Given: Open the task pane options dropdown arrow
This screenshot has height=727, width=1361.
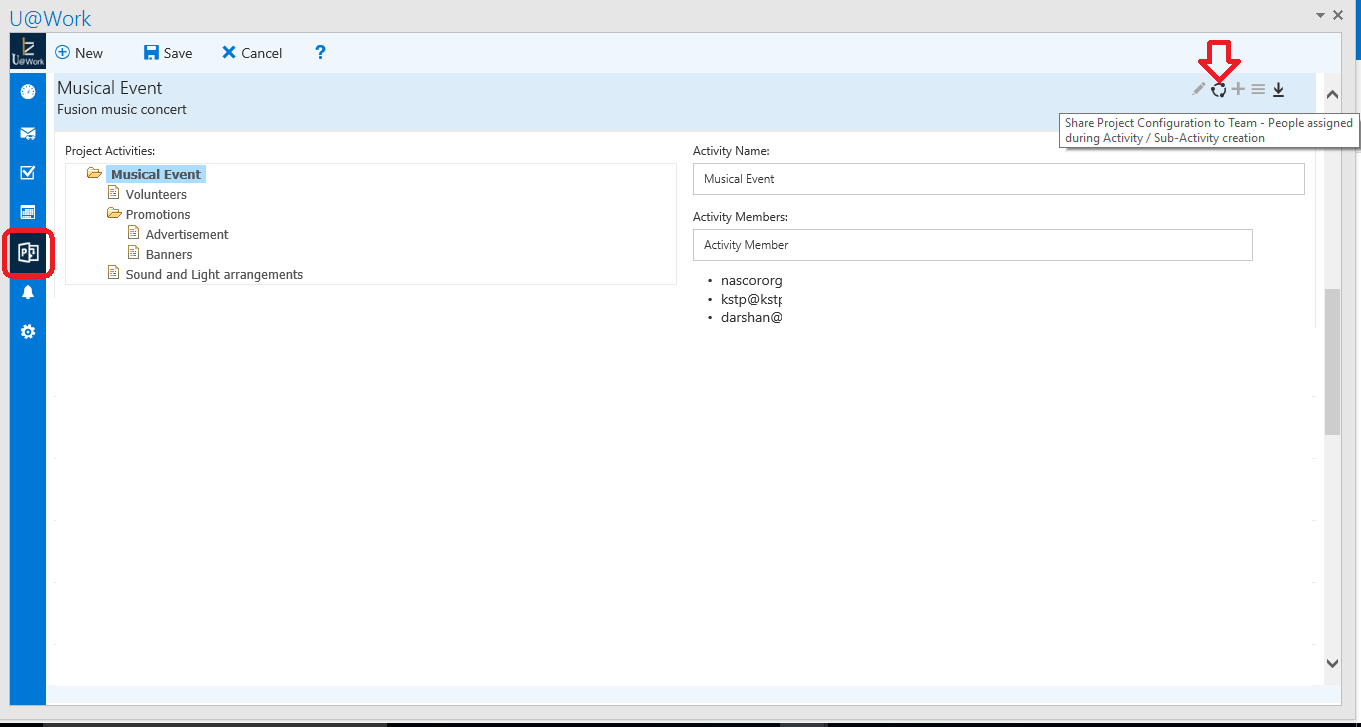Looking at the screenshot, I should pos(1320,15).
